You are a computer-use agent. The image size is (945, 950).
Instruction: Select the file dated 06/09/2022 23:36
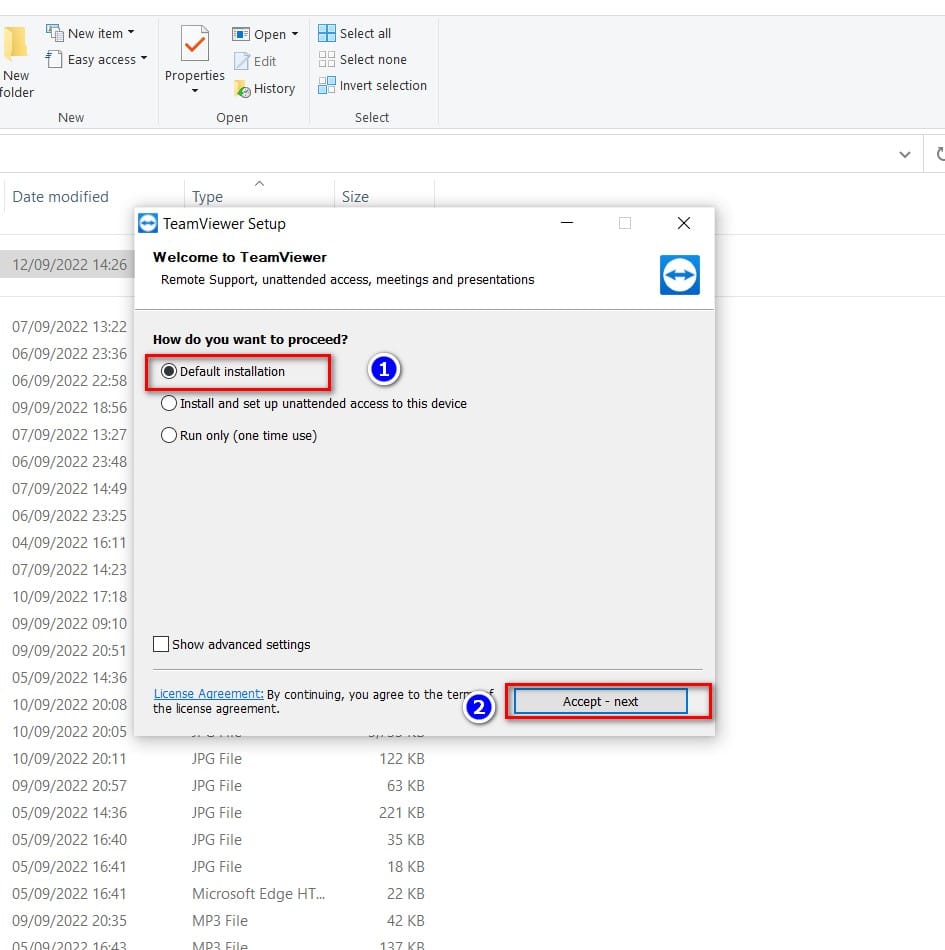point(70,354)
